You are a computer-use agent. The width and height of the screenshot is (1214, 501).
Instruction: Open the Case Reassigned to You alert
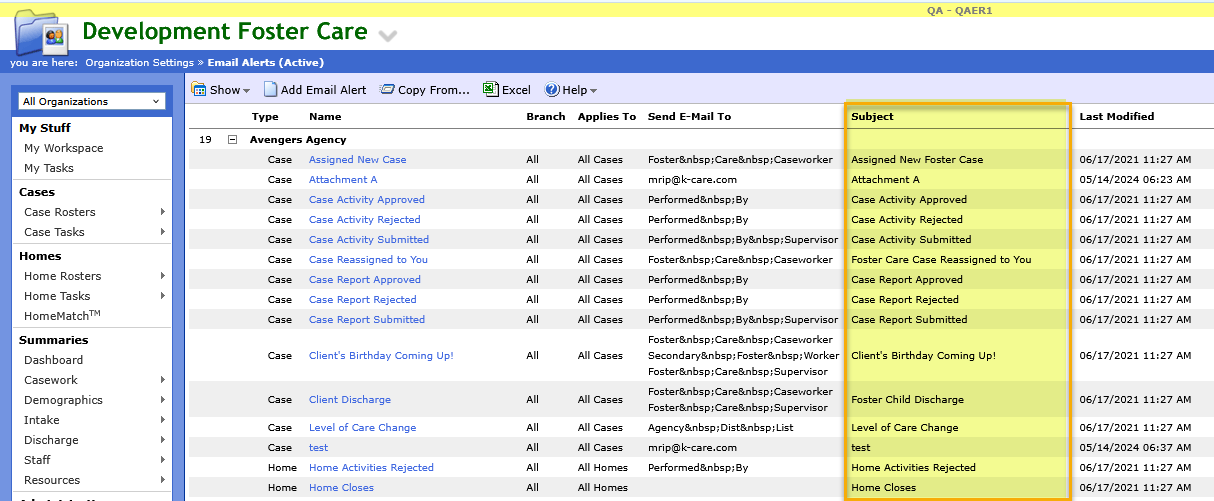(368, 260)
